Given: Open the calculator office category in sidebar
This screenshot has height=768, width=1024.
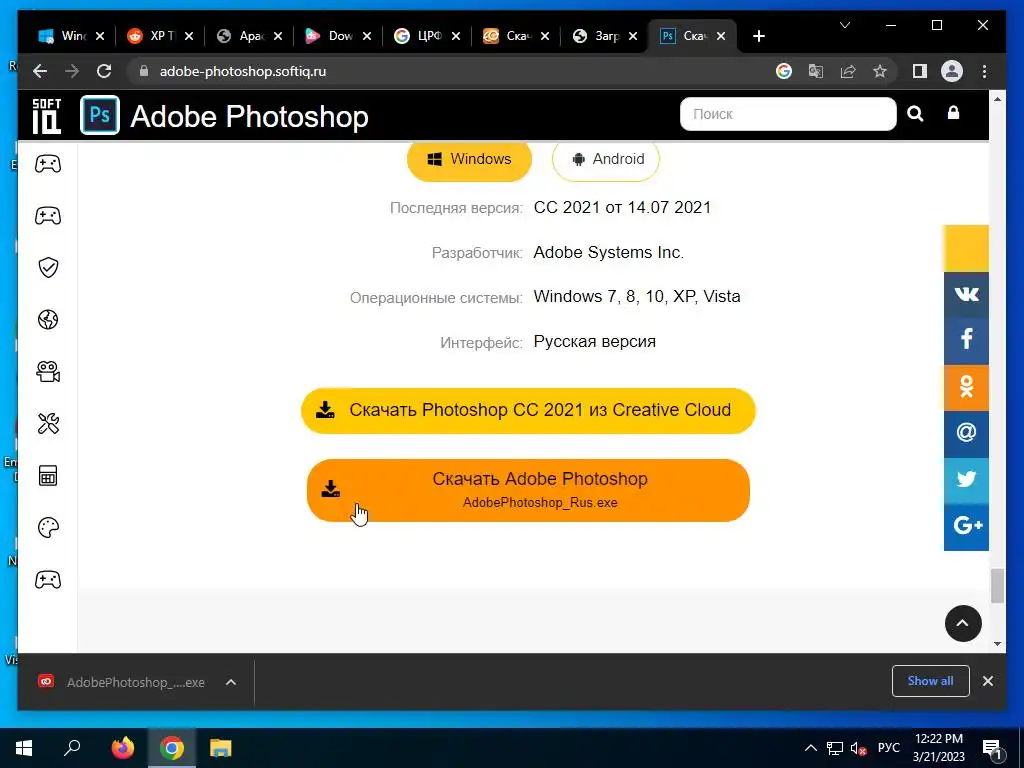Looking at the screenshot, I should point(48,475).
